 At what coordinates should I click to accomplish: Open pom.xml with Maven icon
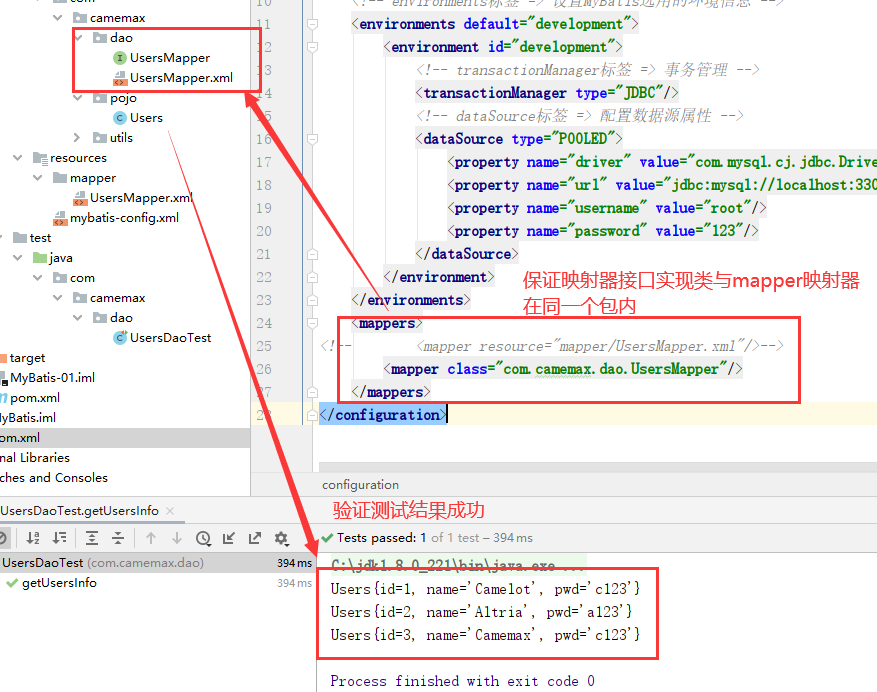click(35, 398)
